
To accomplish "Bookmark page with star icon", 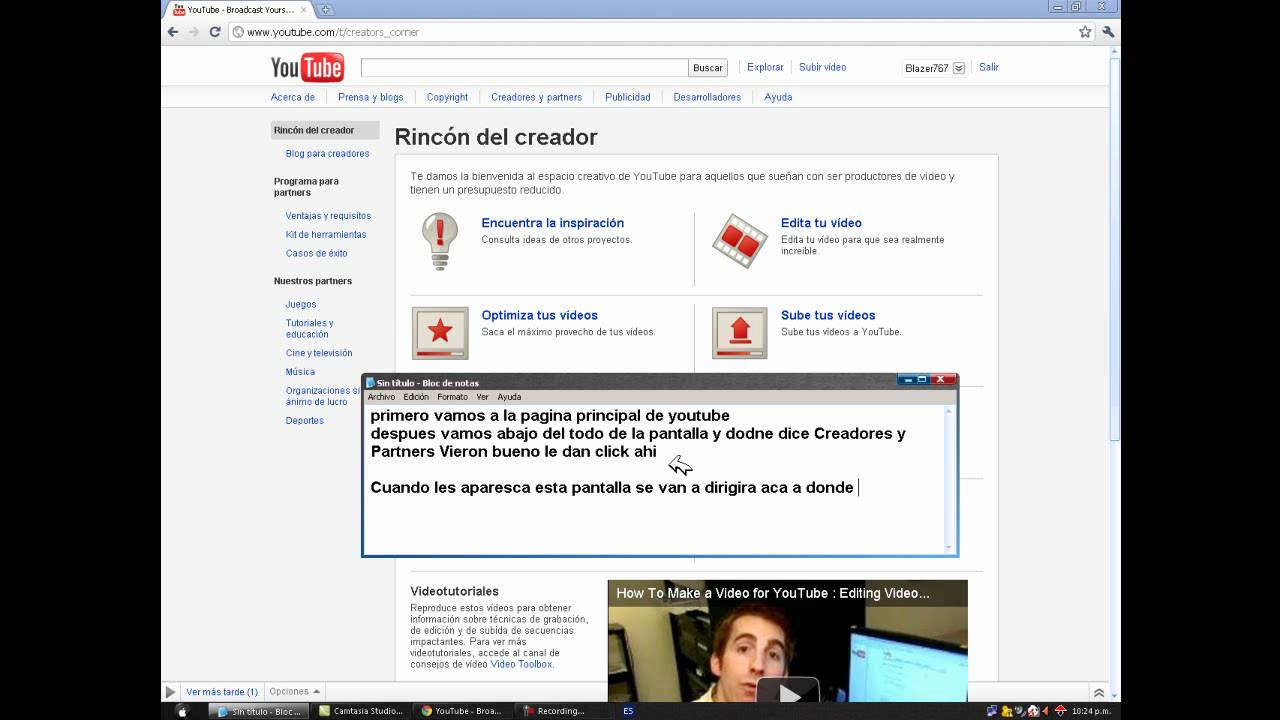I will 1085,32.
